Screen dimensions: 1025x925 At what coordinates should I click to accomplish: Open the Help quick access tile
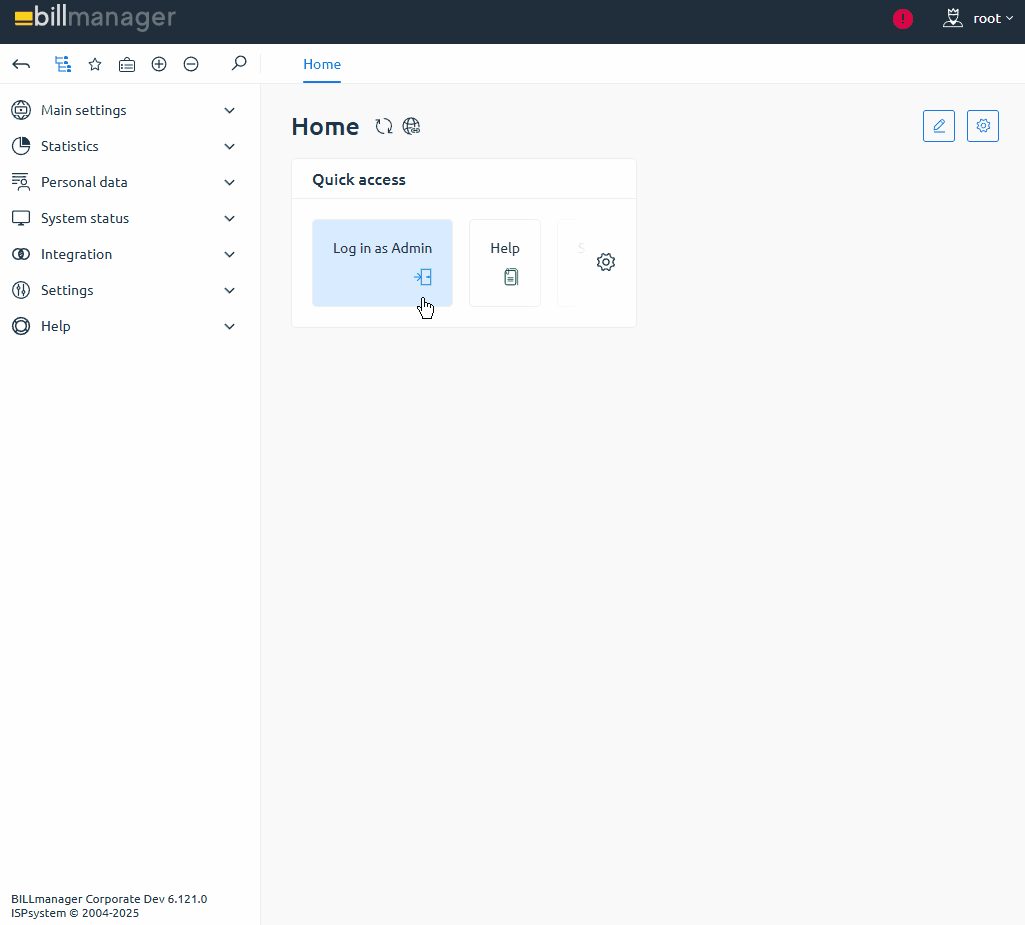[x=505, y=262]
